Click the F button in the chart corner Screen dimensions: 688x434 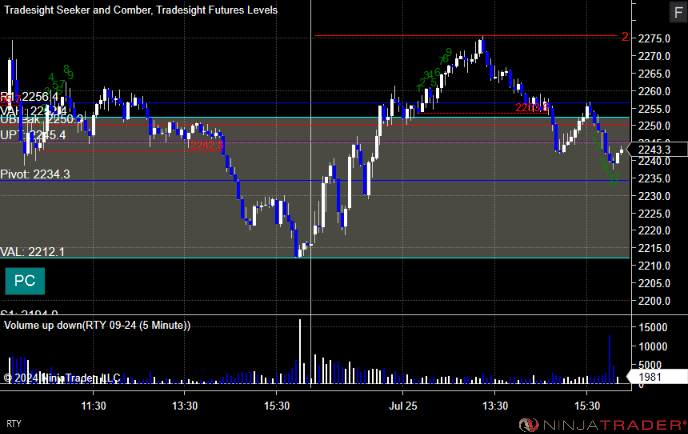click(678, 12)
